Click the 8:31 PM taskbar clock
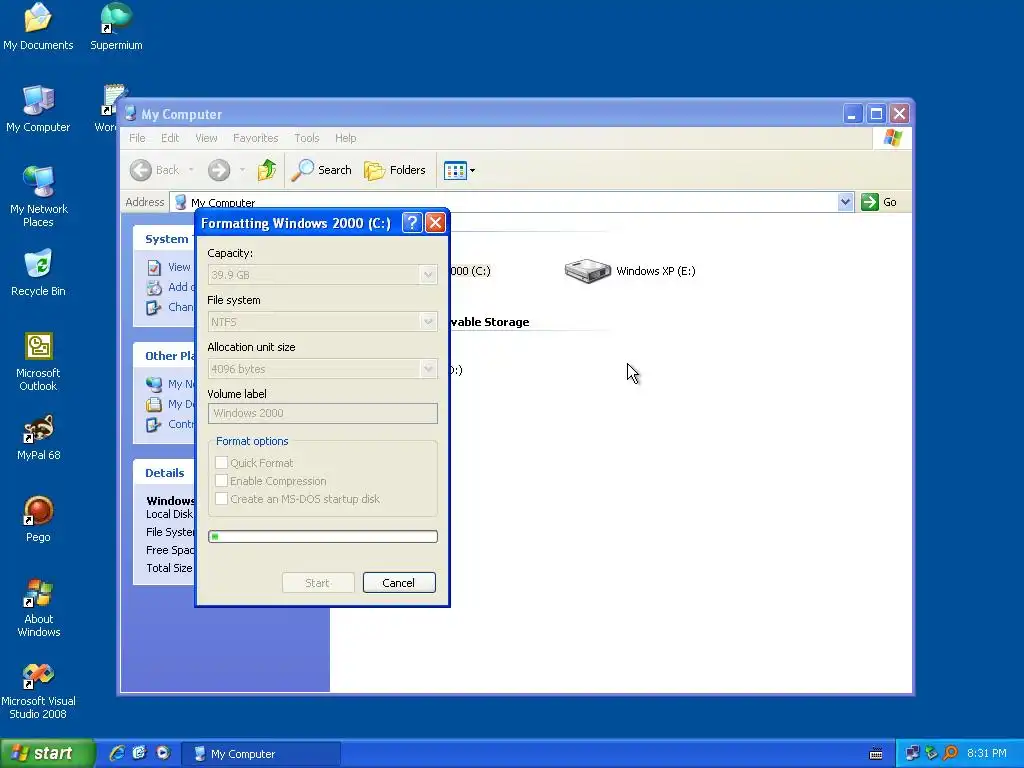 987,754
